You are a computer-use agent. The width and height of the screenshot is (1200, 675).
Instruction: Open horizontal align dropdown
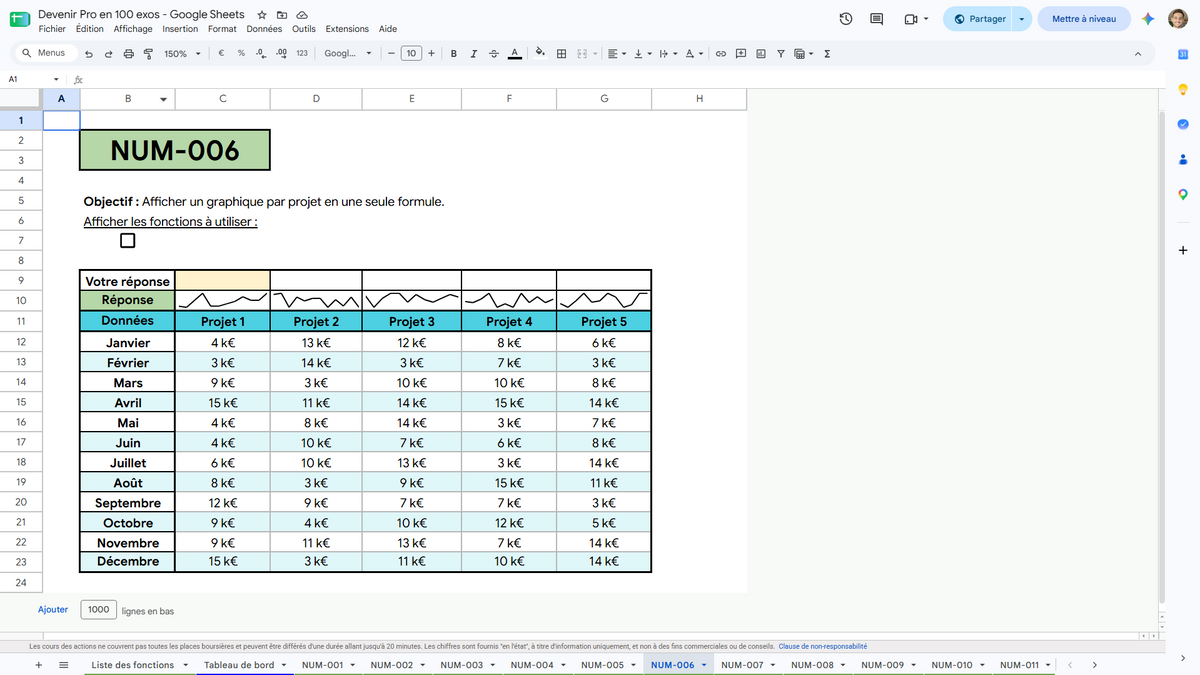617,54
